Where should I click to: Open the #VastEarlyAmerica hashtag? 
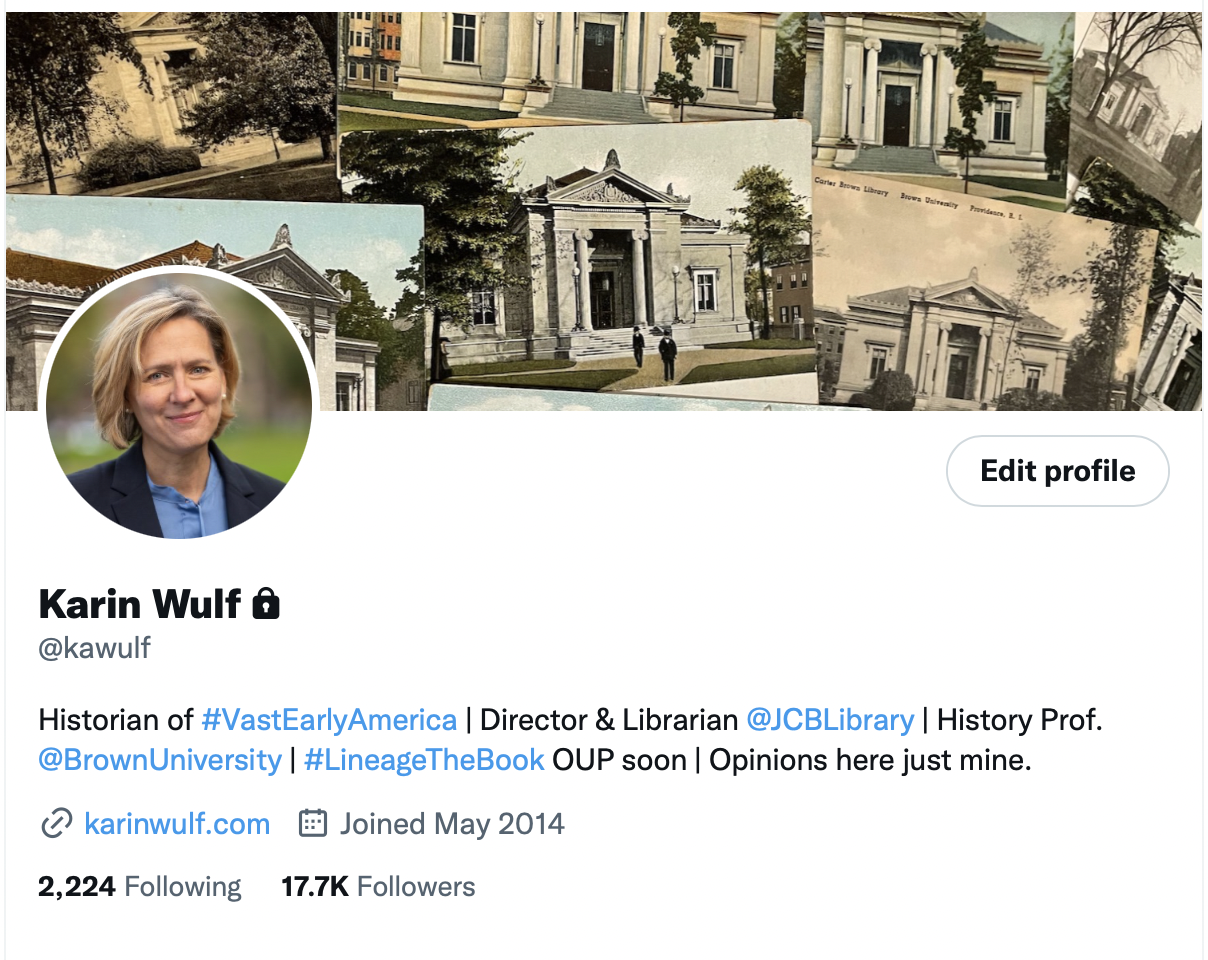coord(329,720)
